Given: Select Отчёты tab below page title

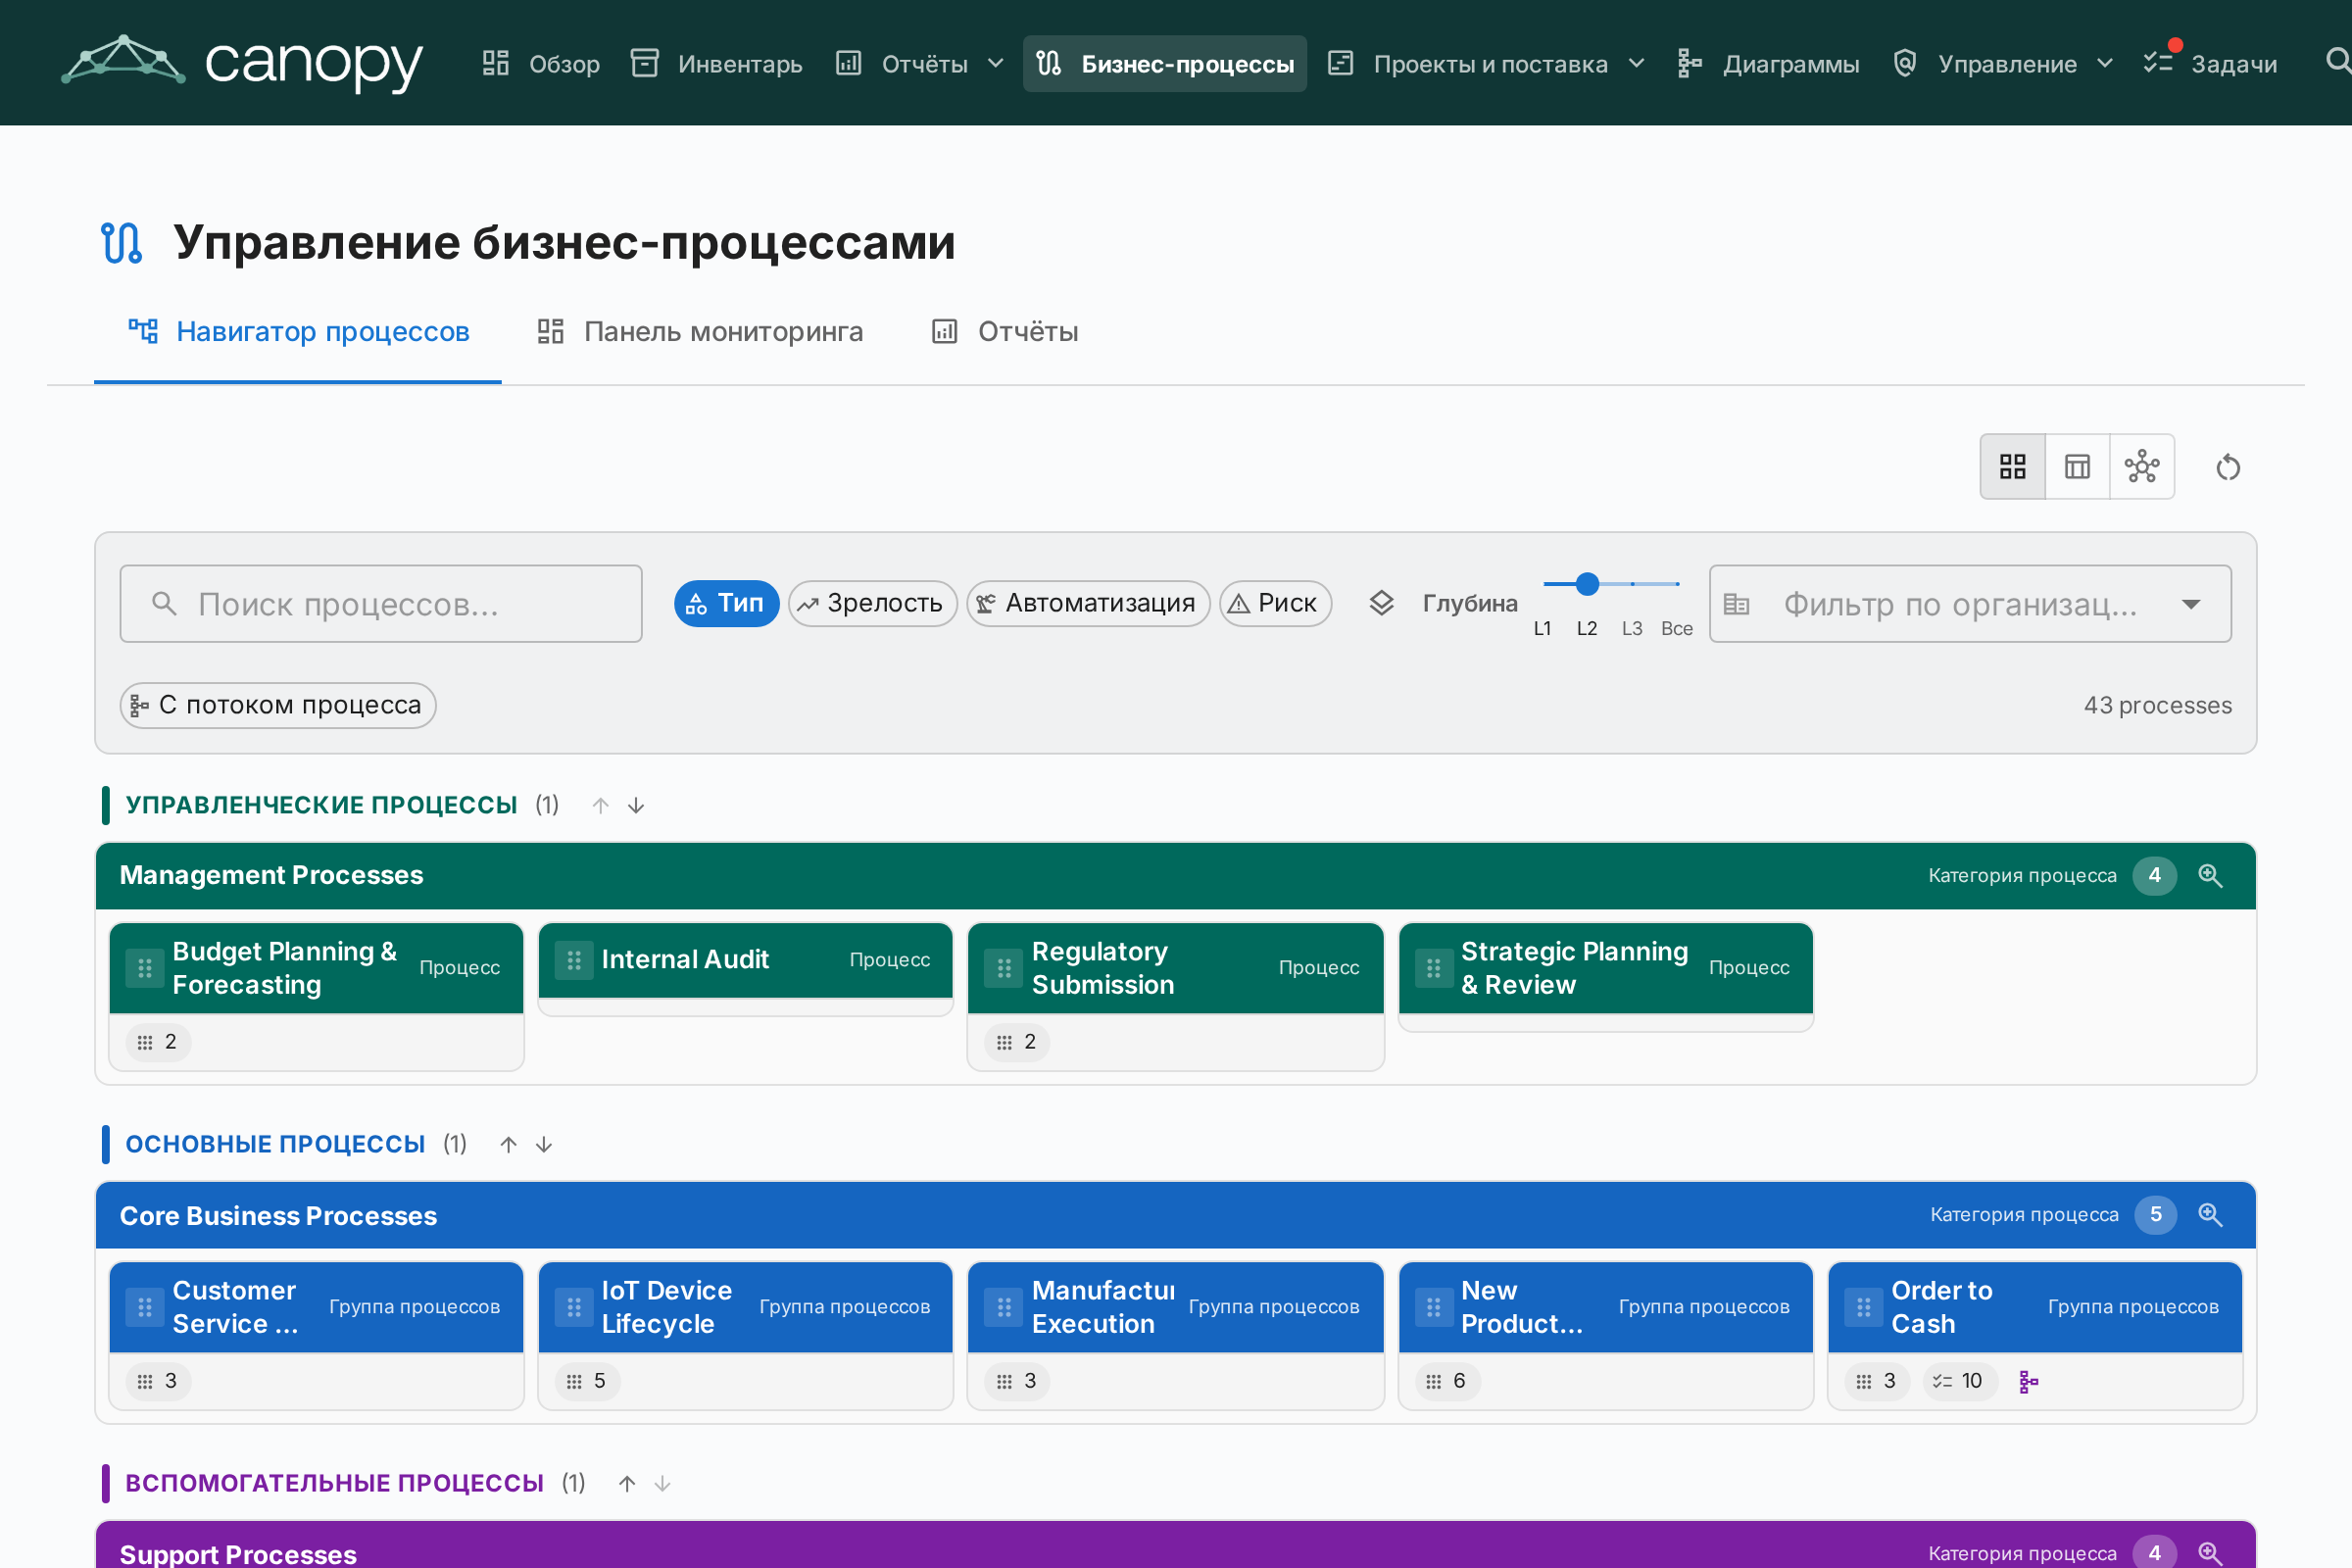Looking at the screenshot, I should coord(1005,331).
